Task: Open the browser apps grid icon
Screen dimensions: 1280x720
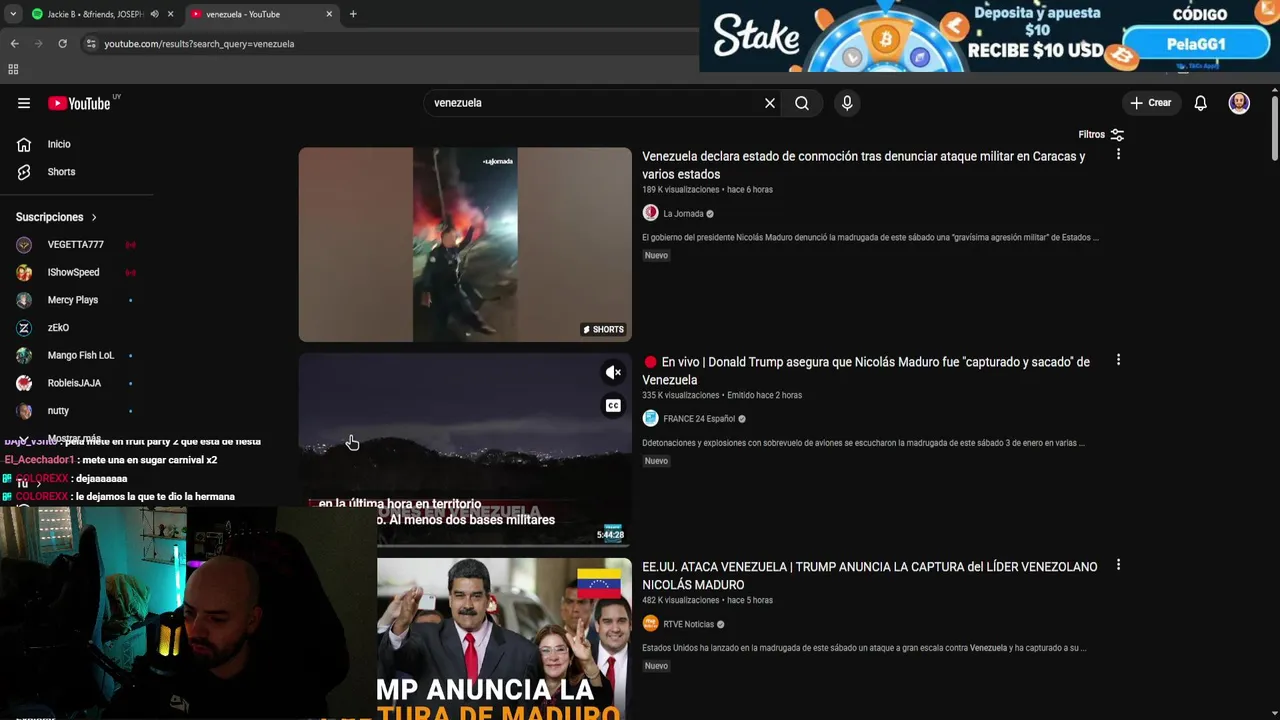Action: [x=13, y=69]
